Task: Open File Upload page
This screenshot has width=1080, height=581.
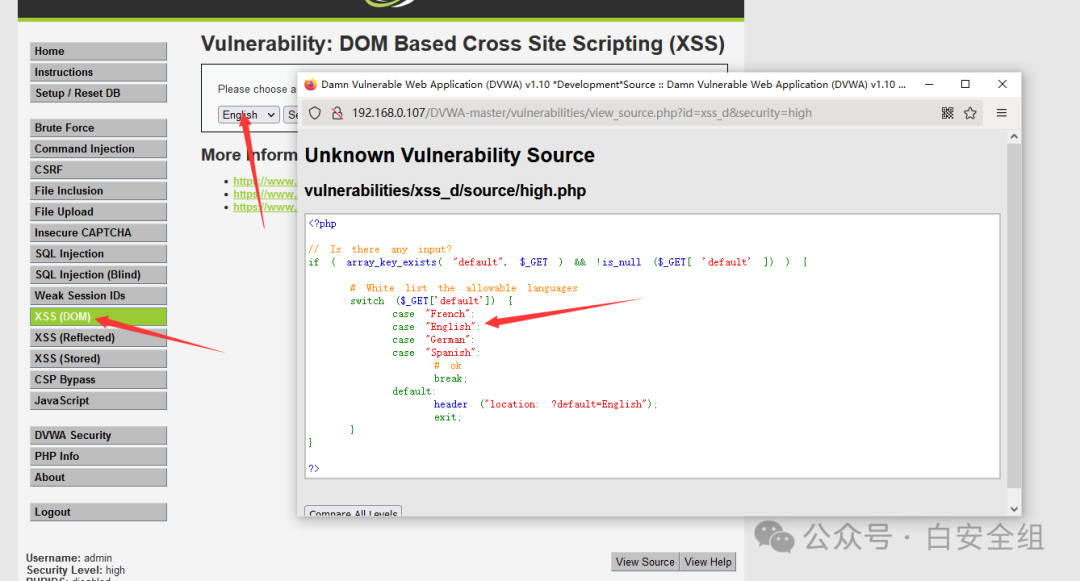Action: click(98, 212)
